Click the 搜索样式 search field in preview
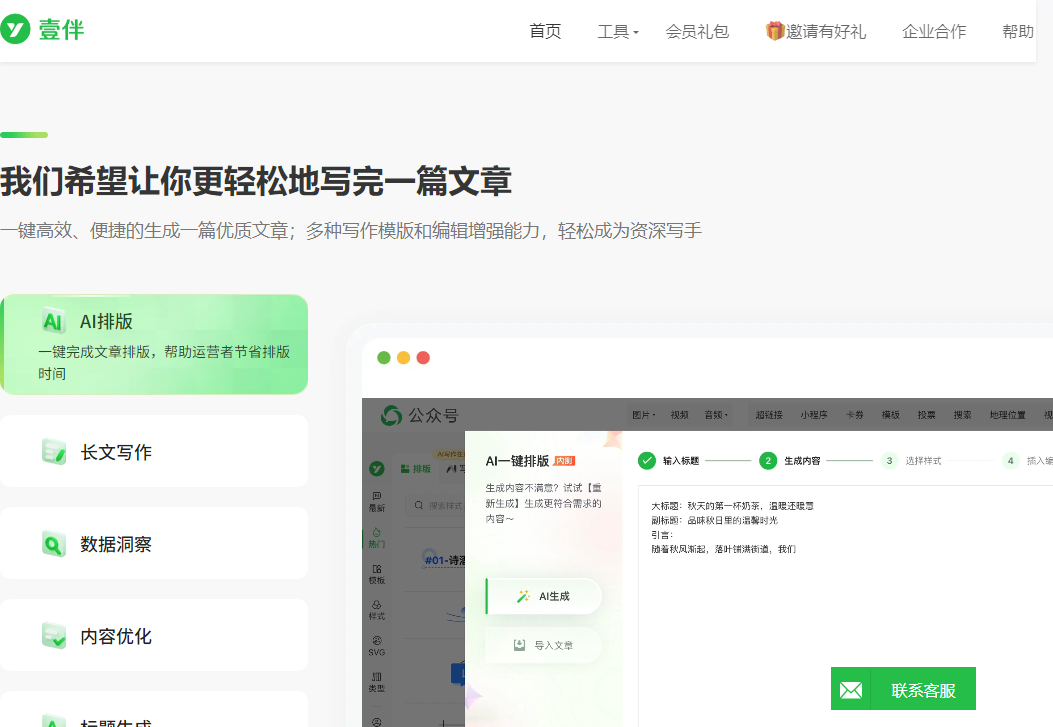1053x727 pixels. pyautogui.click(x=435, y=505)
